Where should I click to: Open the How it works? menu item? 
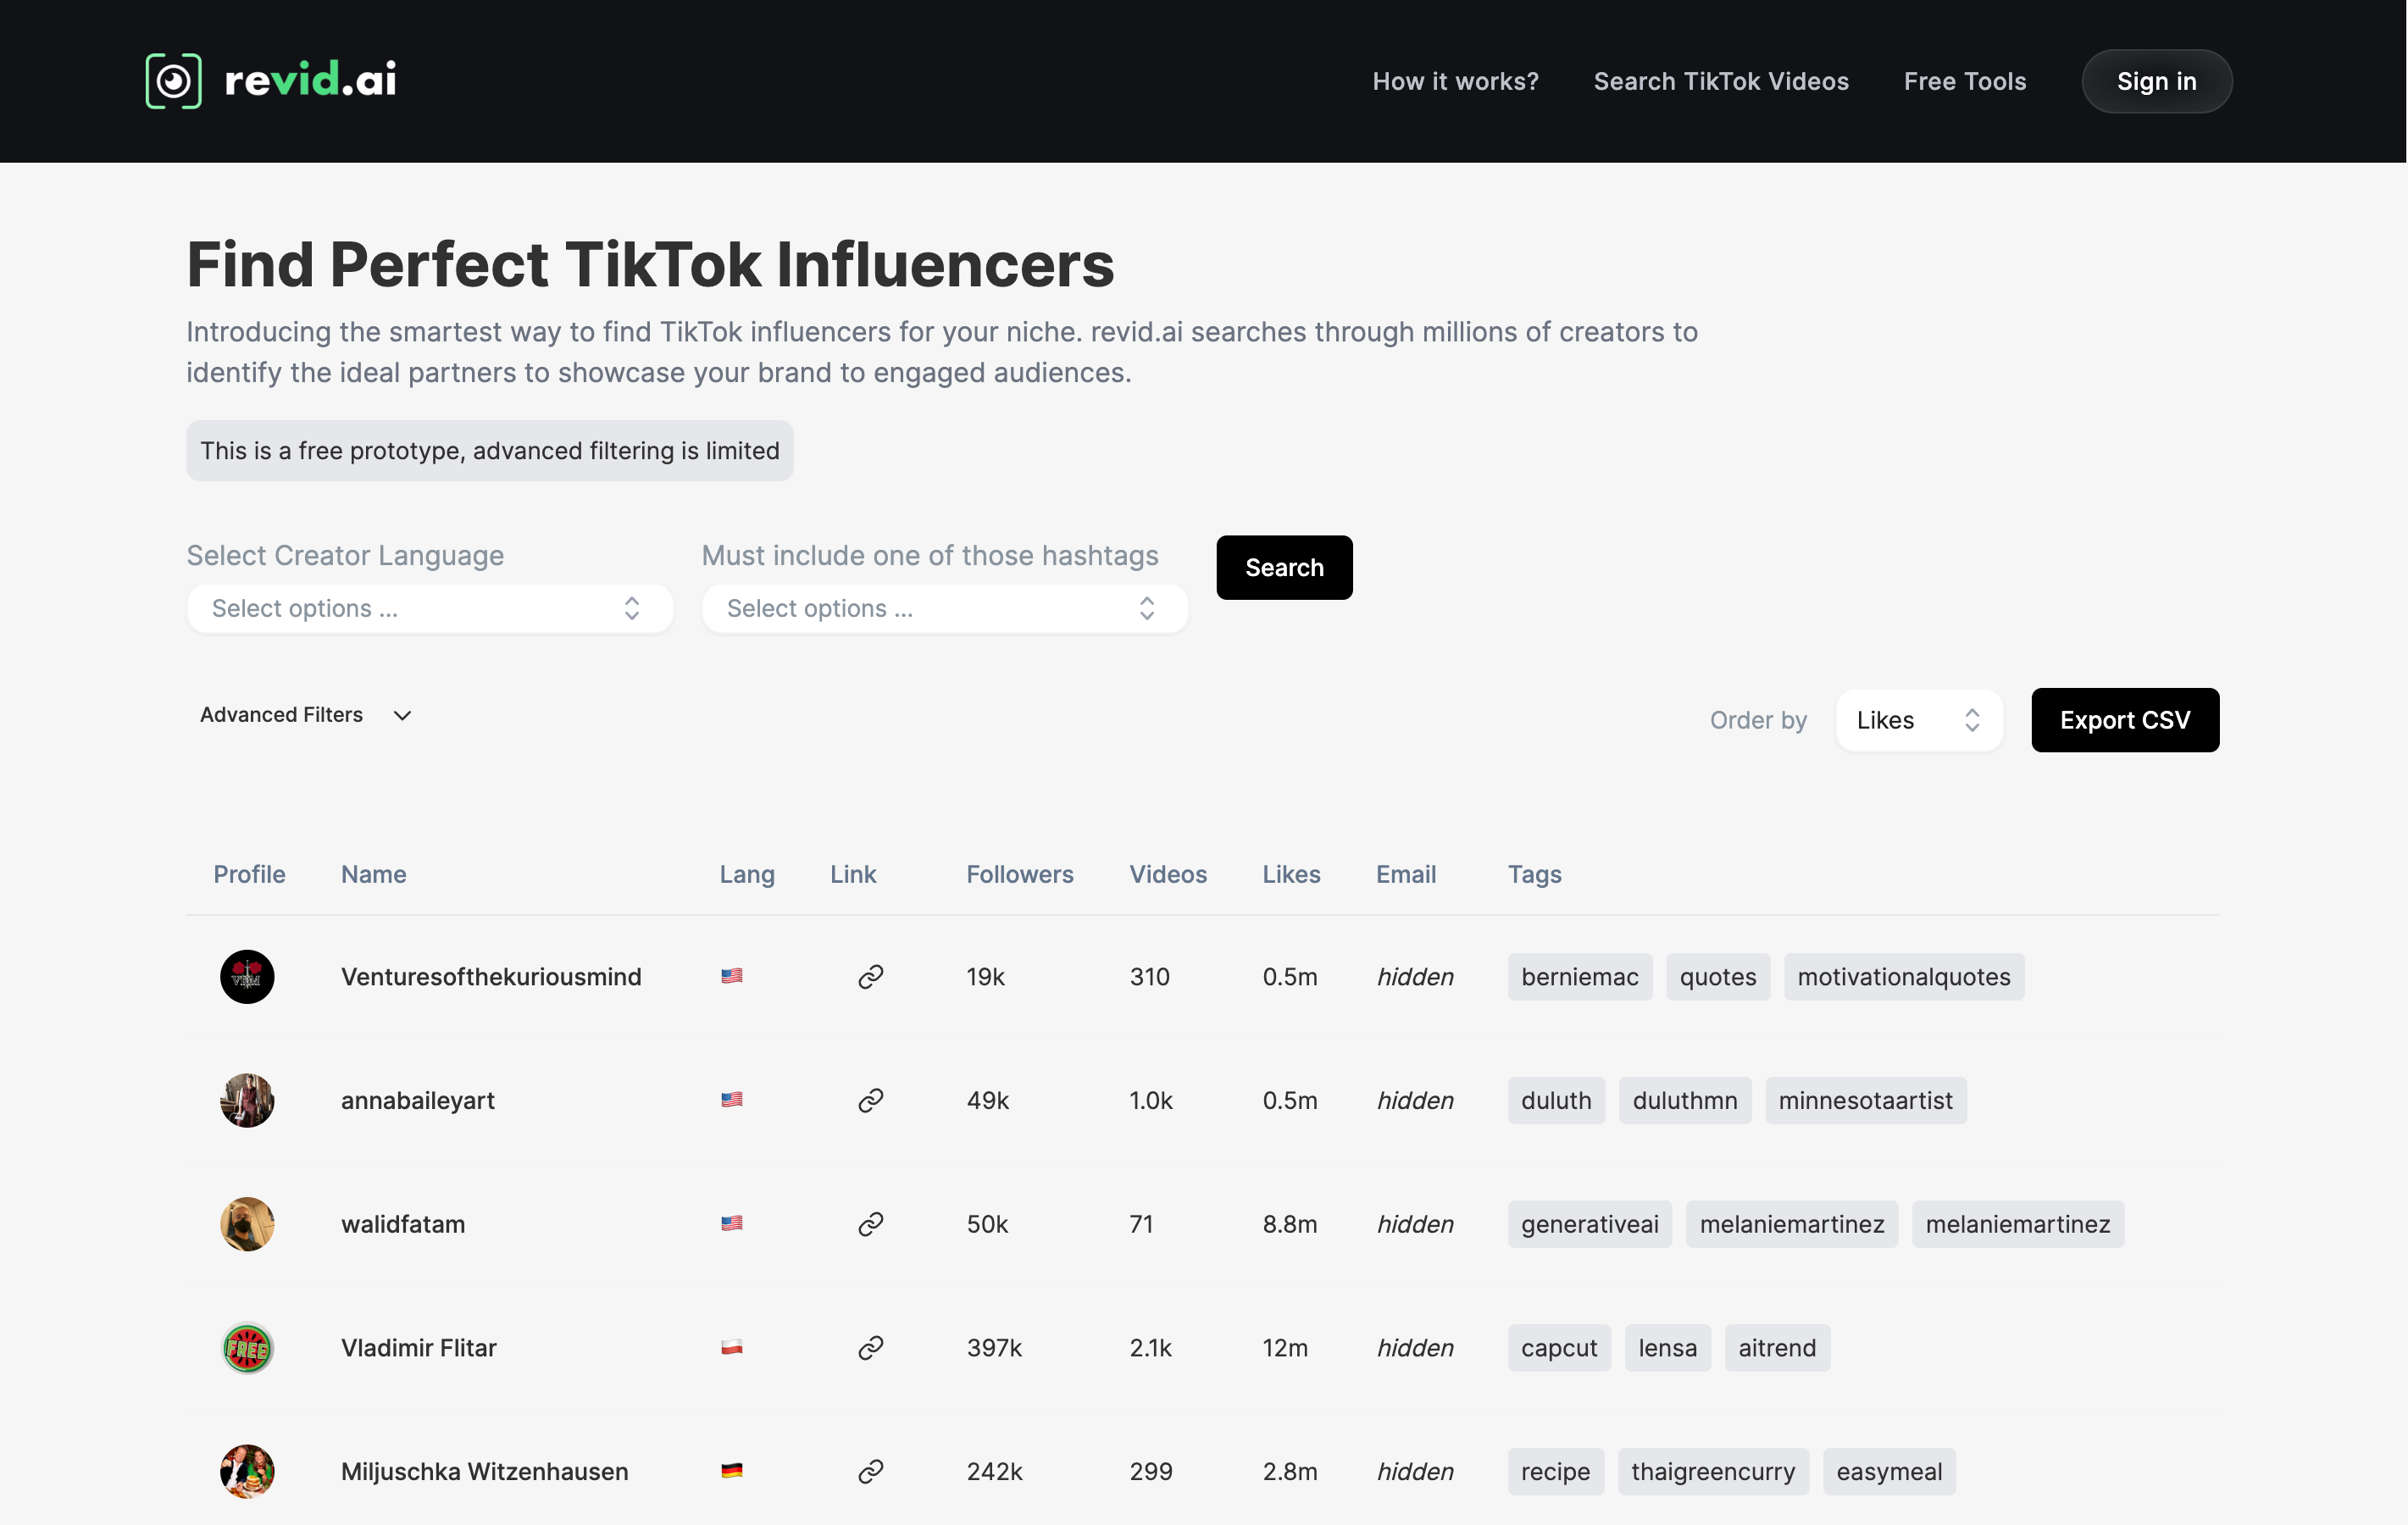click(1455, 81)
